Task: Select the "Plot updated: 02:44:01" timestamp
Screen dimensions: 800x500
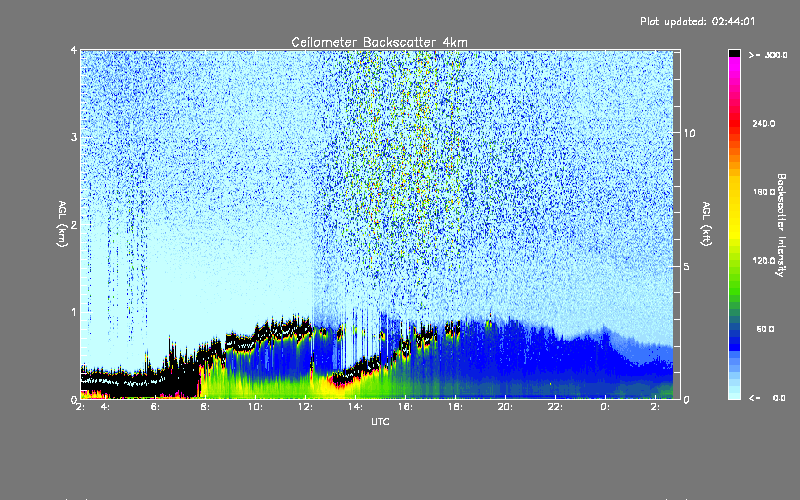Action: coord(697,21)
